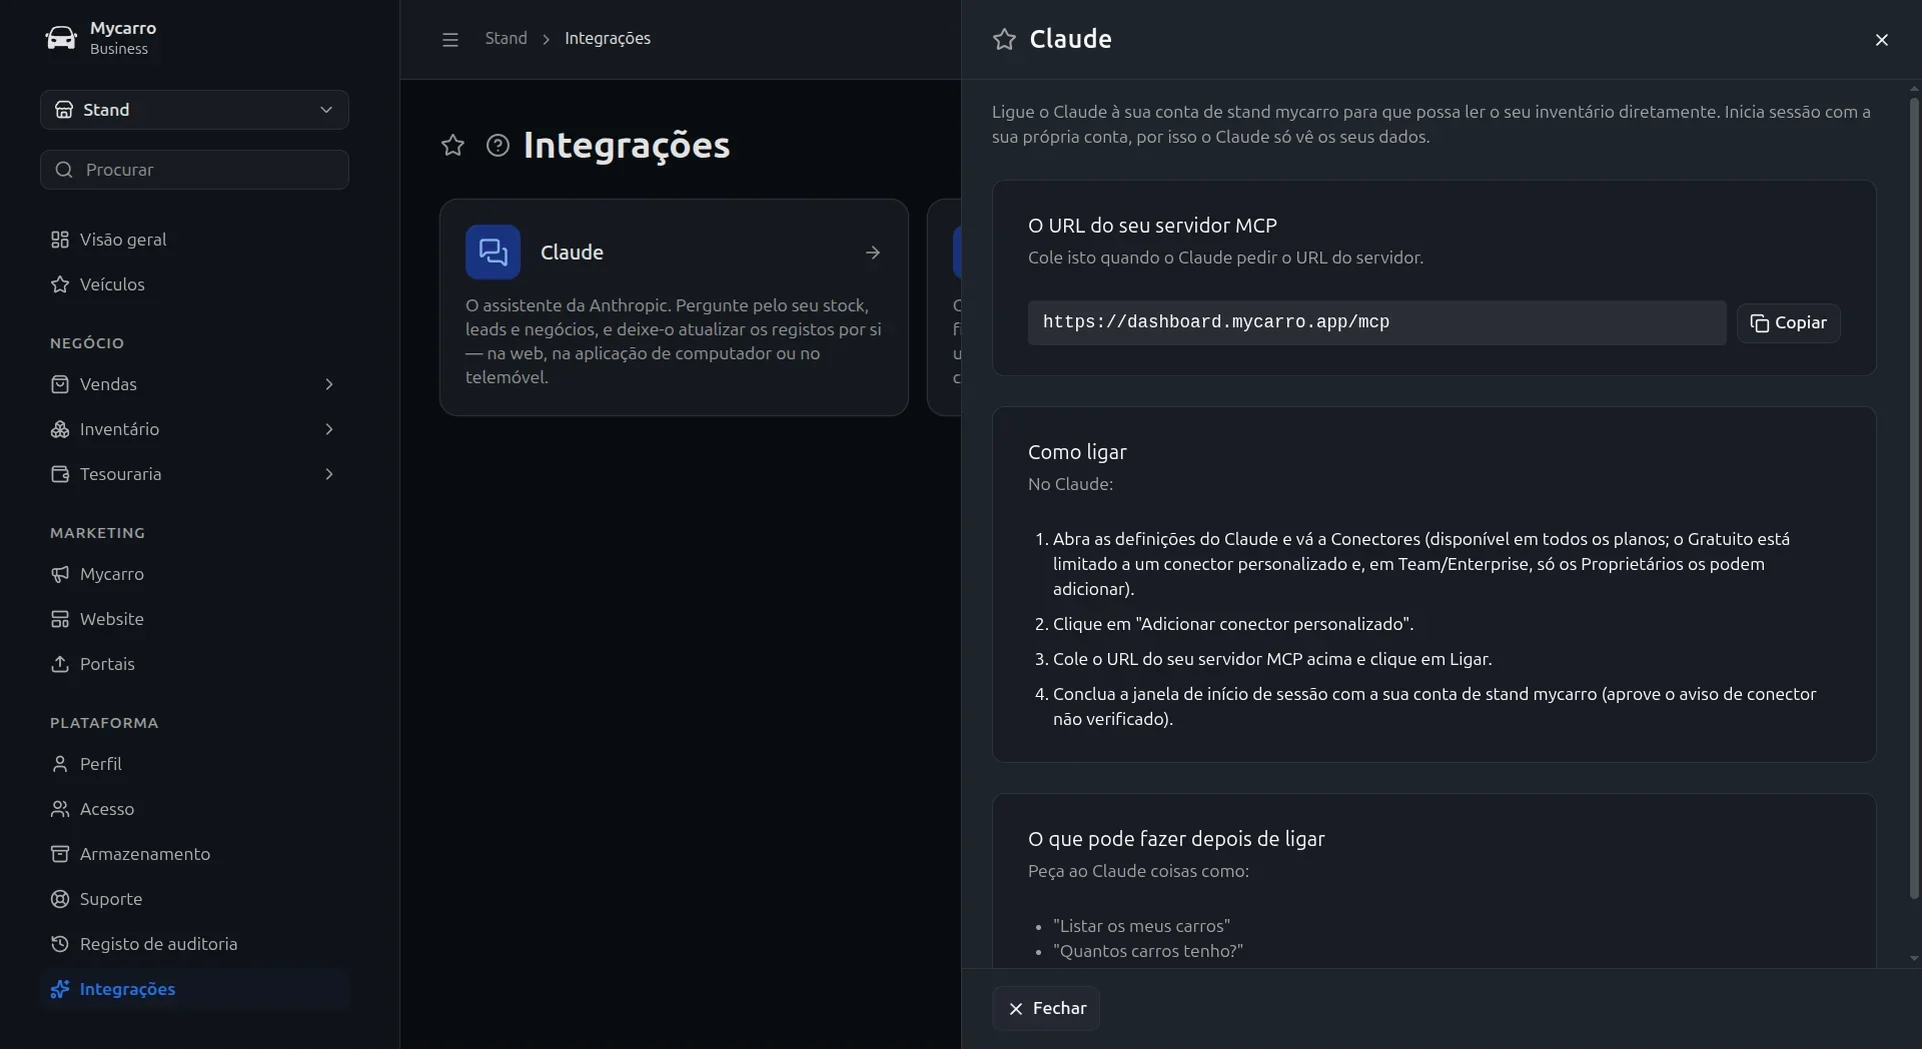Select Integrações in the sidebar

[194, 989]
